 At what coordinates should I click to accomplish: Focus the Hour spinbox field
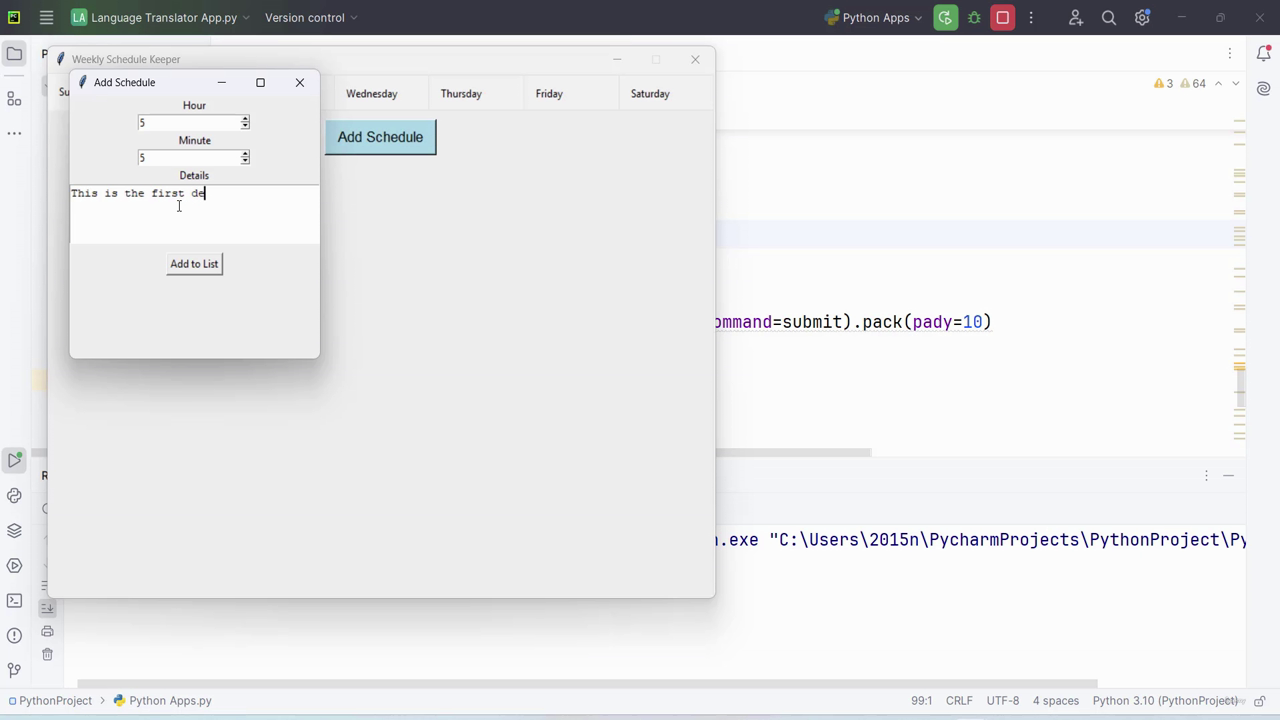pos(189,123)
